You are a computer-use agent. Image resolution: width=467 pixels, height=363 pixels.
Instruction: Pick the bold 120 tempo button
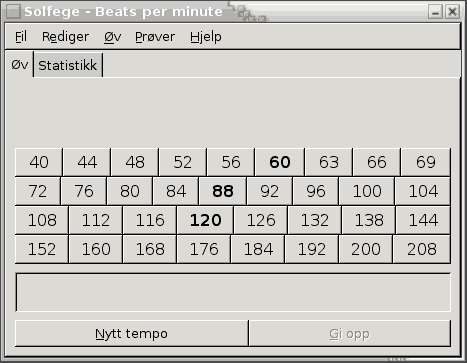coord(205,220)
